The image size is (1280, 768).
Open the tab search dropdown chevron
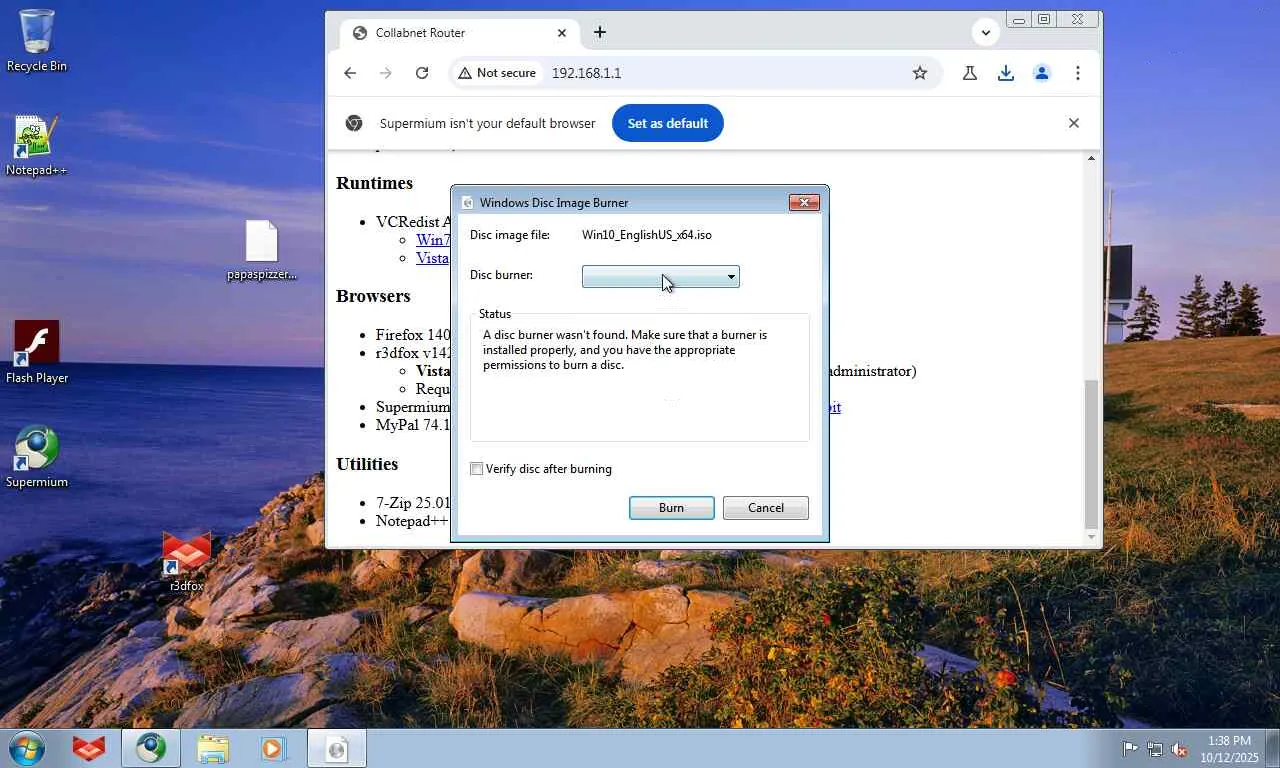pos(986,32)
